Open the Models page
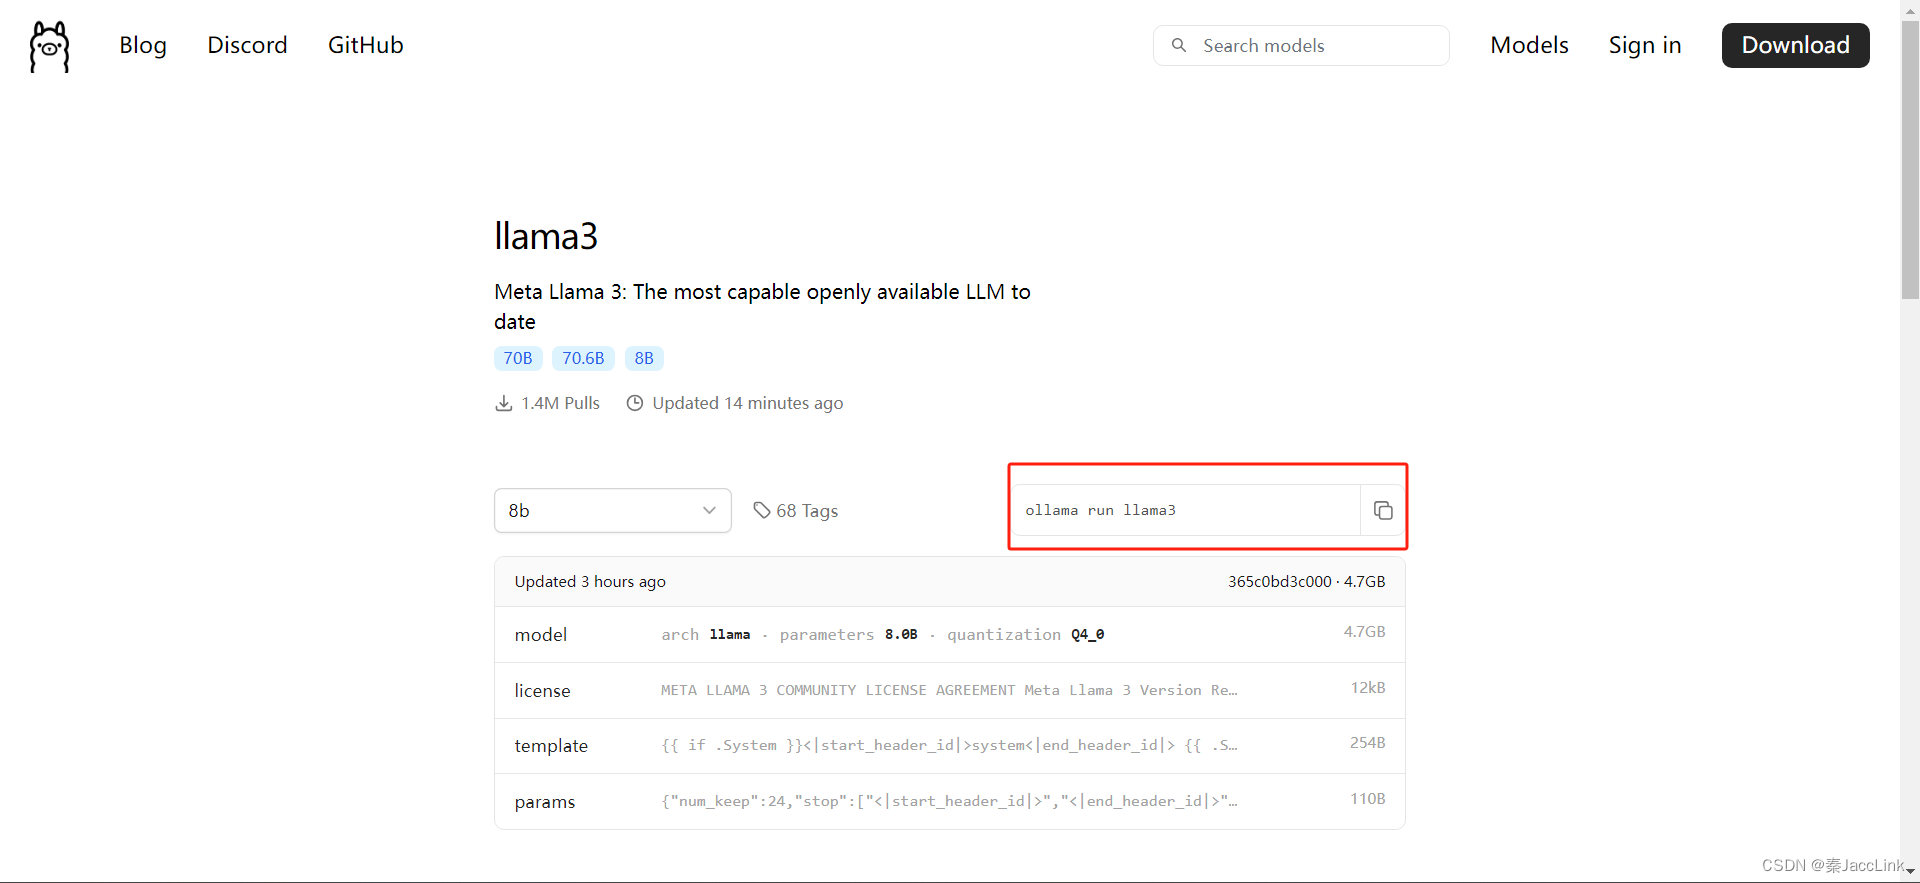Viewport: 1920px width, 883px height. coord(1529,45)
